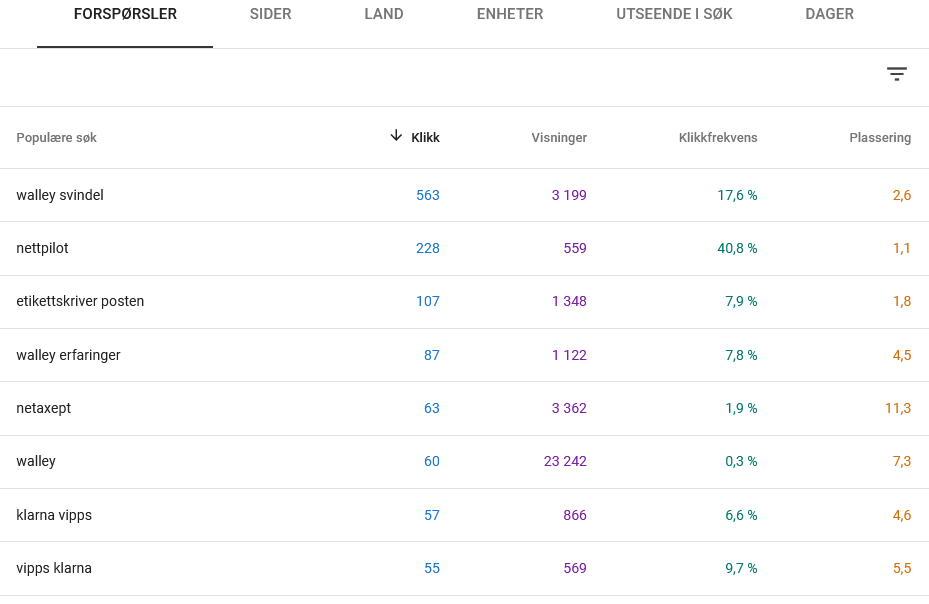Click the 563 clicks value
Screen dimensions: 929x604
[x=428, y=195]
